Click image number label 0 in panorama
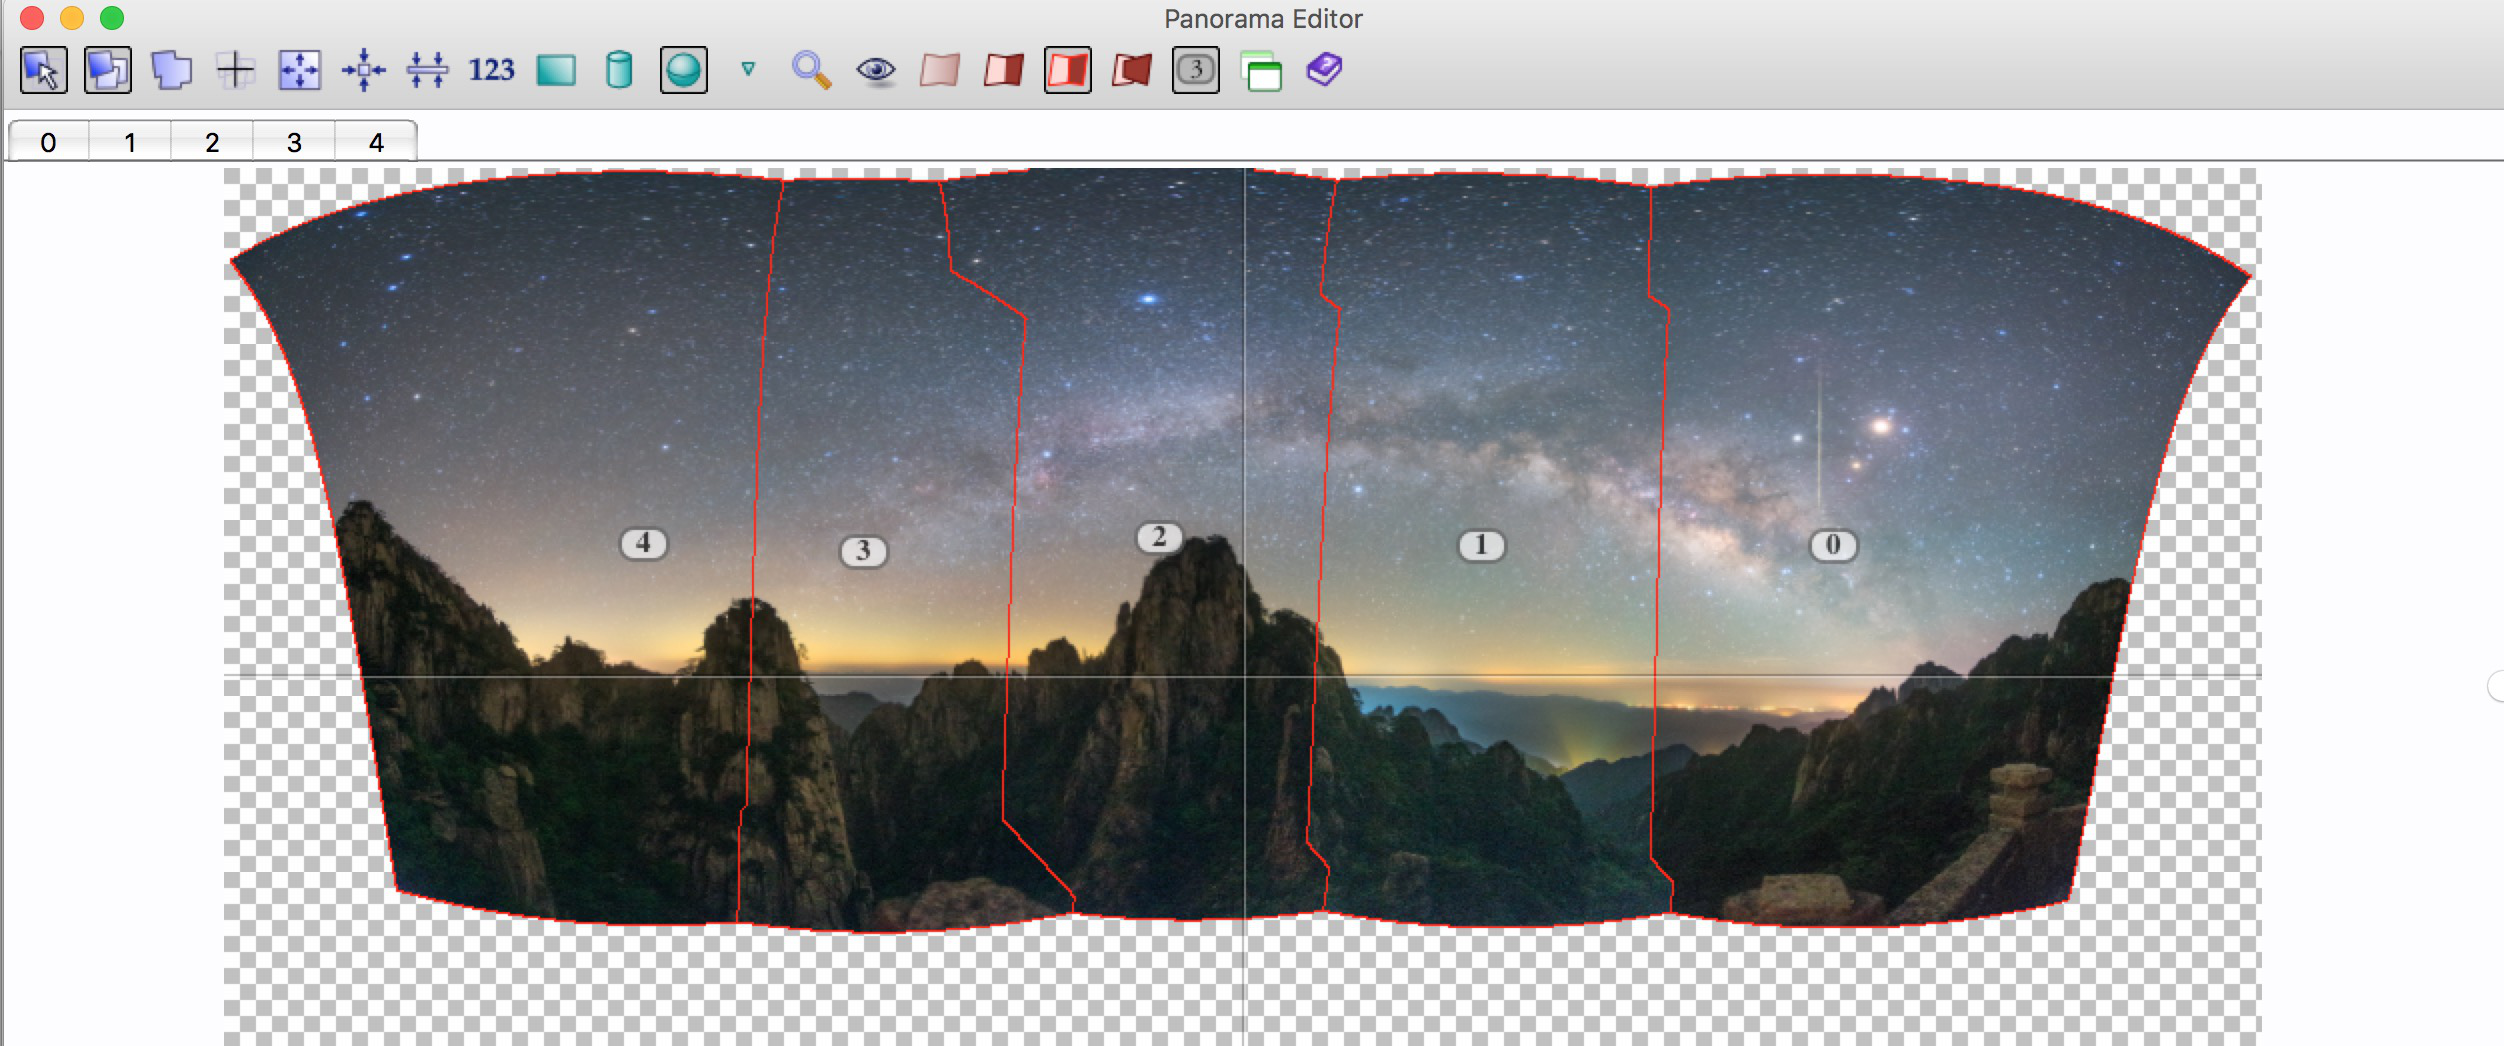The height and width of the screenshot is (1046, 2504). click(x=1833, y=545)
